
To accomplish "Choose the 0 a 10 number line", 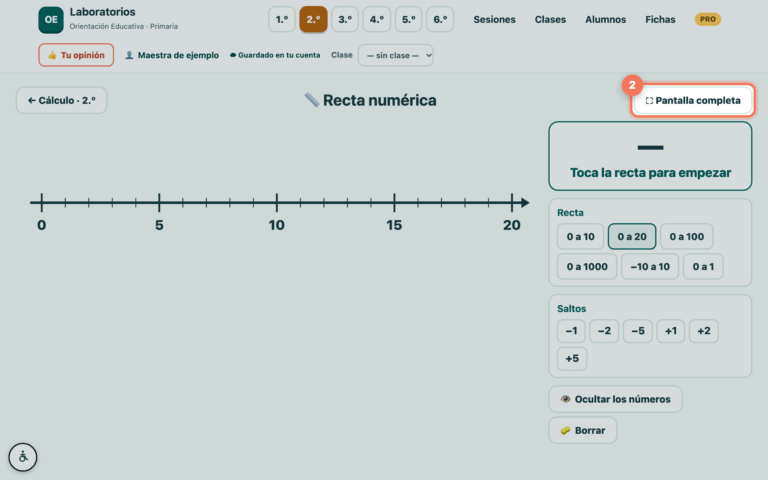I will (x=580, y=237).
